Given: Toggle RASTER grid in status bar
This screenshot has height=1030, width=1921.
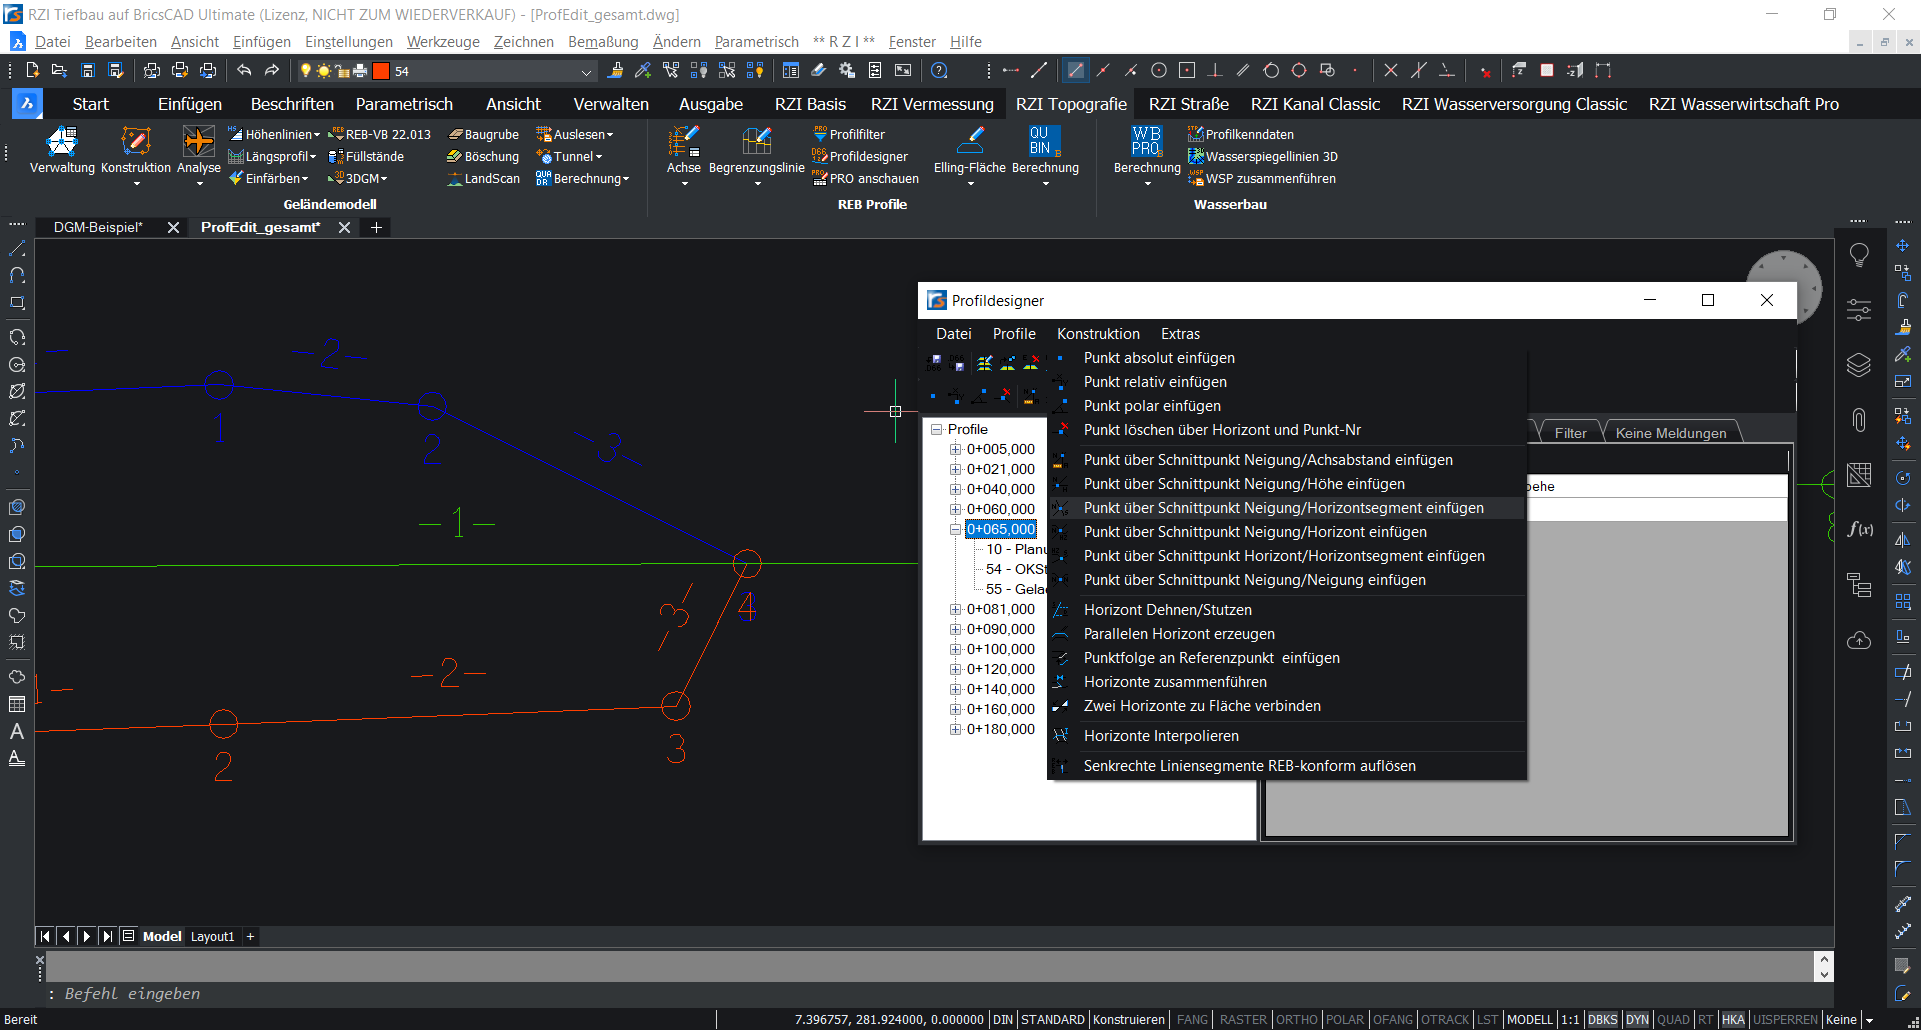Looking at the screenshot, I should [x=1243, y=1019].
